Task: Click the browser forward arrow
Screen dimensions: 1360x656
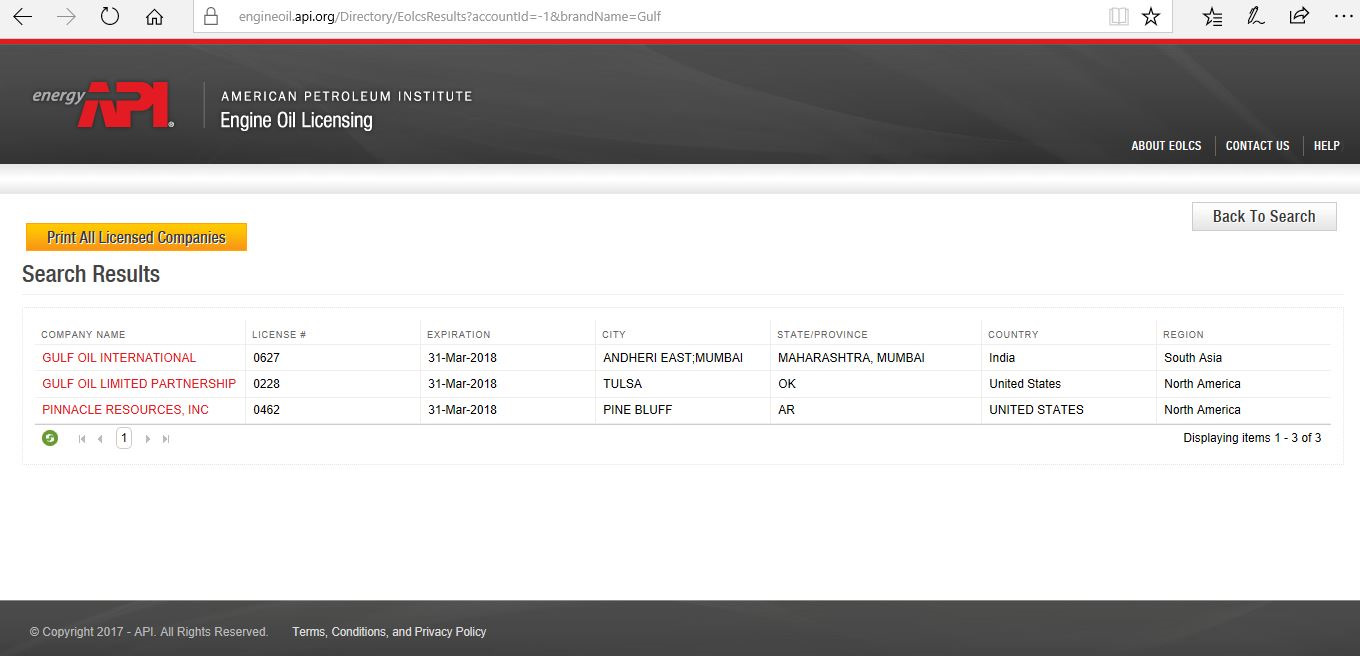Action: (66, 16)
